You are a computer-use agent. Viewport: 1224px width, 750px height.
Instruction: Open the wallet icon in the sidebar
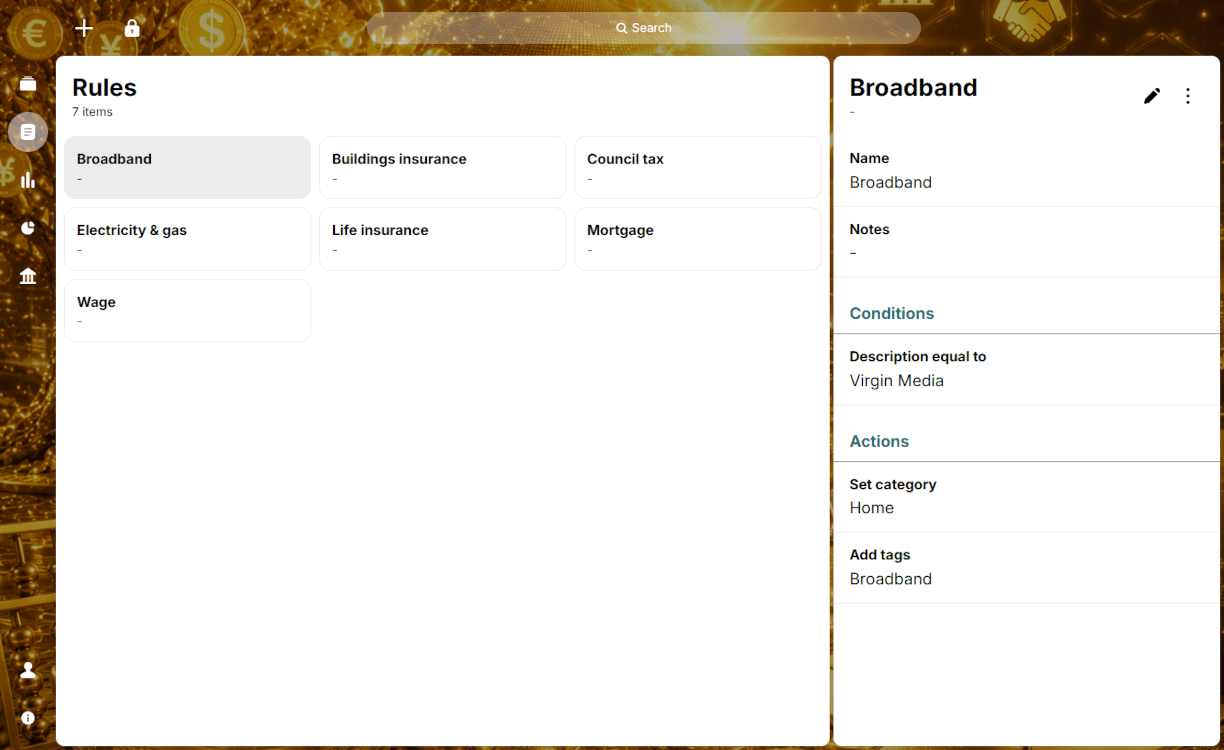[28, 84]
